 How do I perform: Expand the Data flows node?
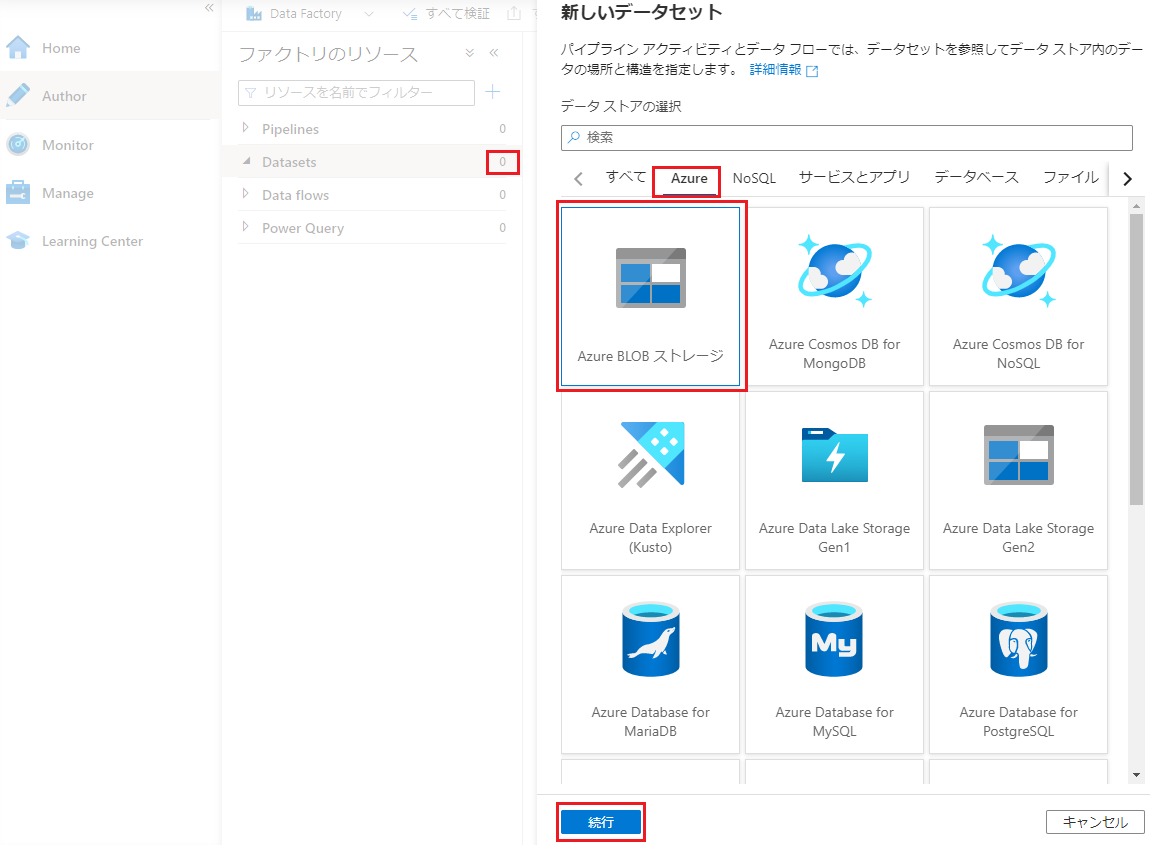(x=246, y=194)
